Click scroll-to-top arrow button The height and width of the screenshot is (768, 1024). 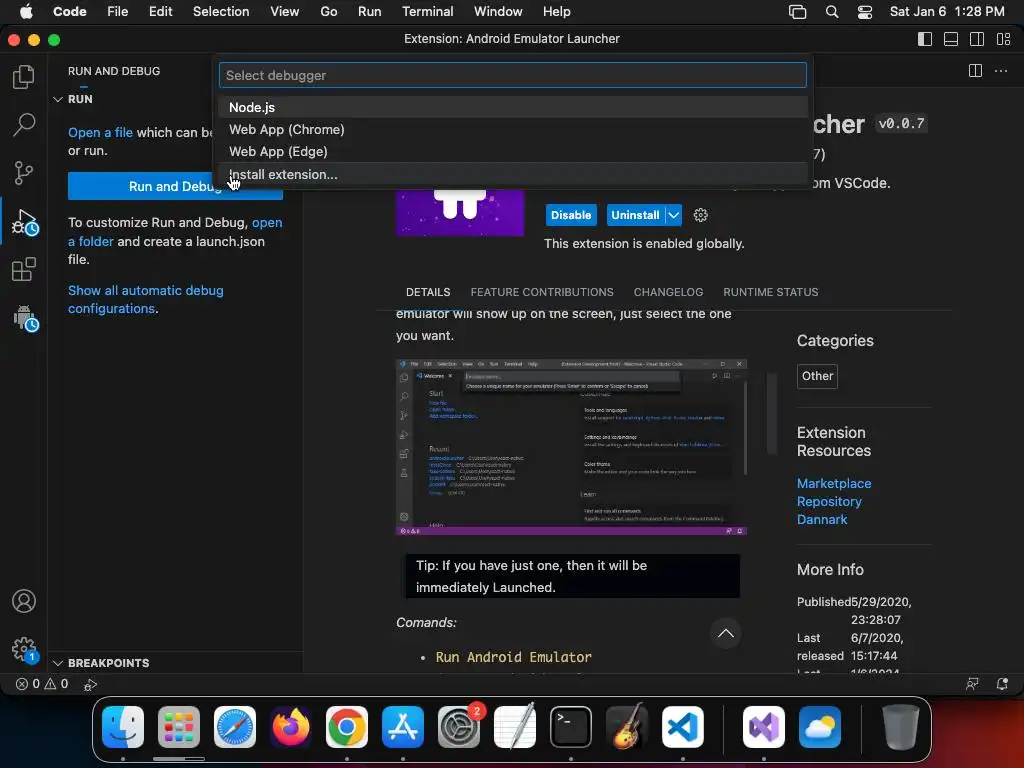[726, 633]
